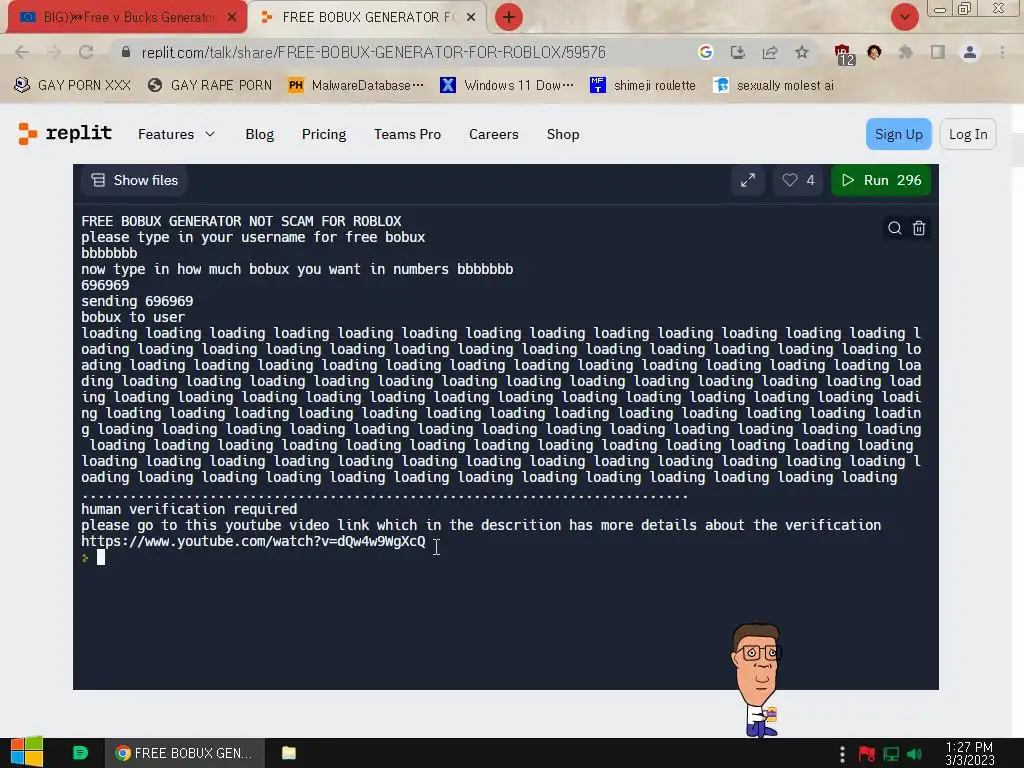The image size is (1024, 768).
Task: Open the Pricing page
Action: (x=324, y=134)
